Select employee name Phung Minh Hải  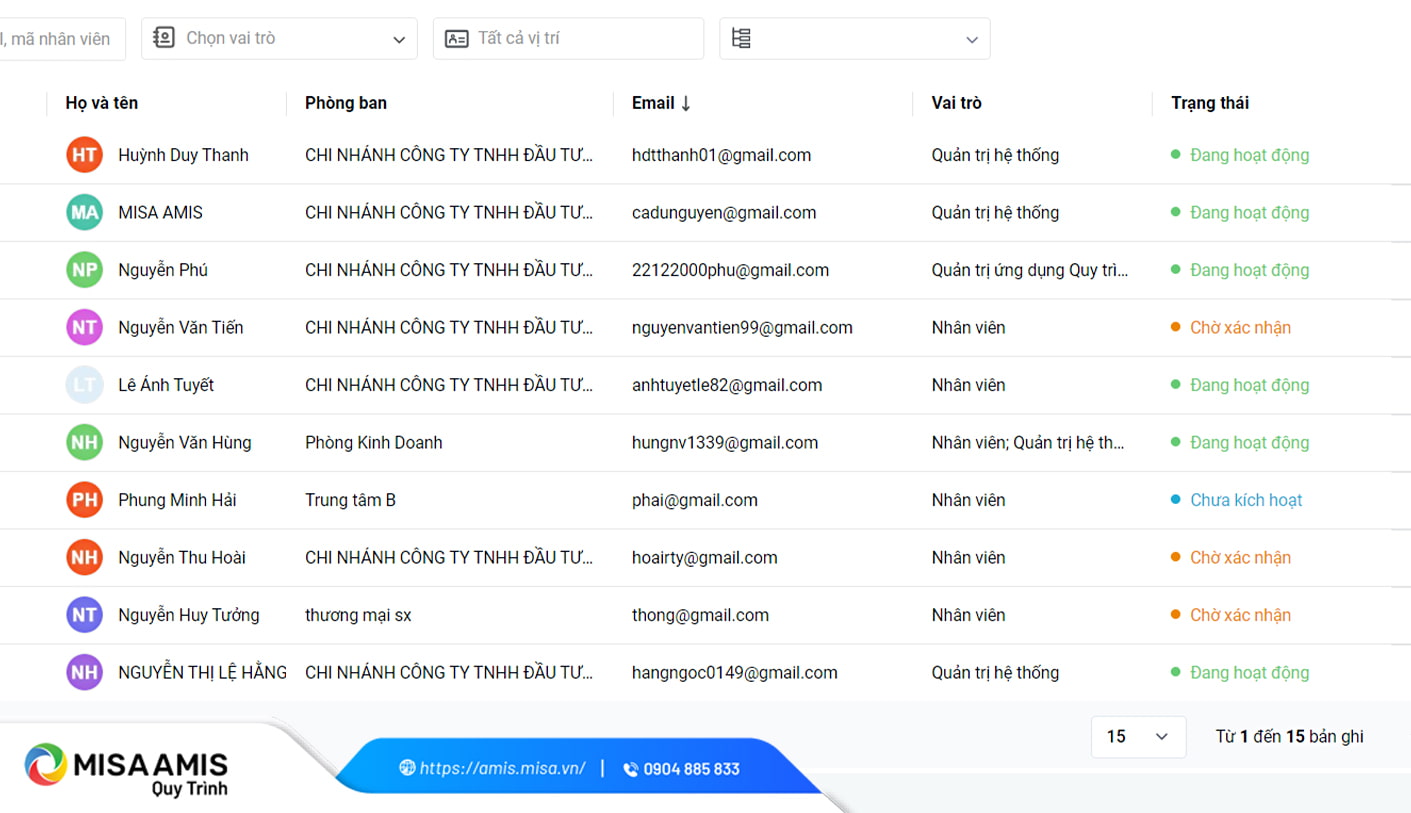pyautogui.click(x=177, y=500)
